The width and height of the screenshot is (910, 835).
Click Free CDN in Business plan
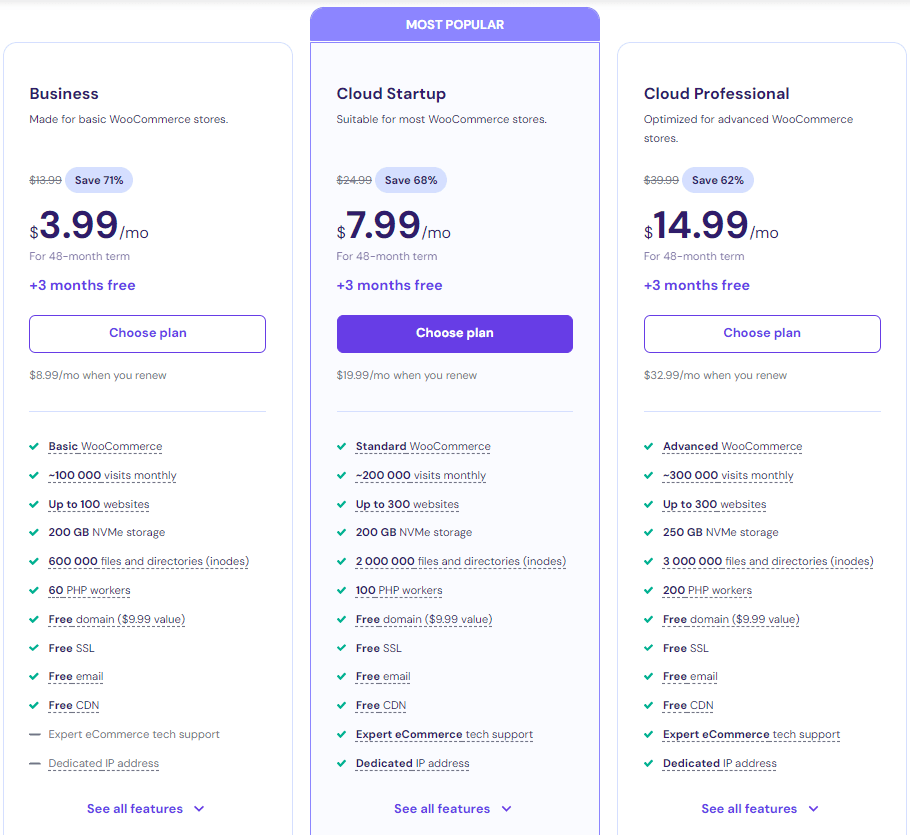[x=74, y=705]
